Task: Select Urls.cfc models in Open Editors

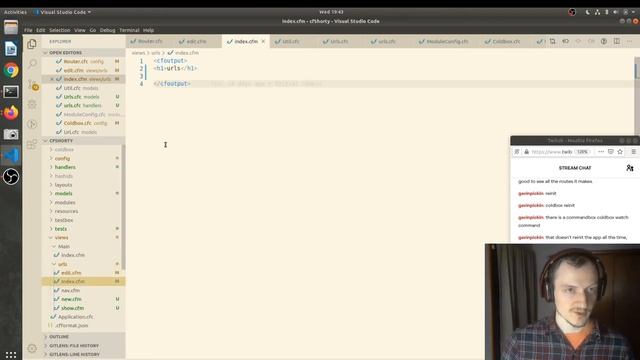Action: click(83, 97)
